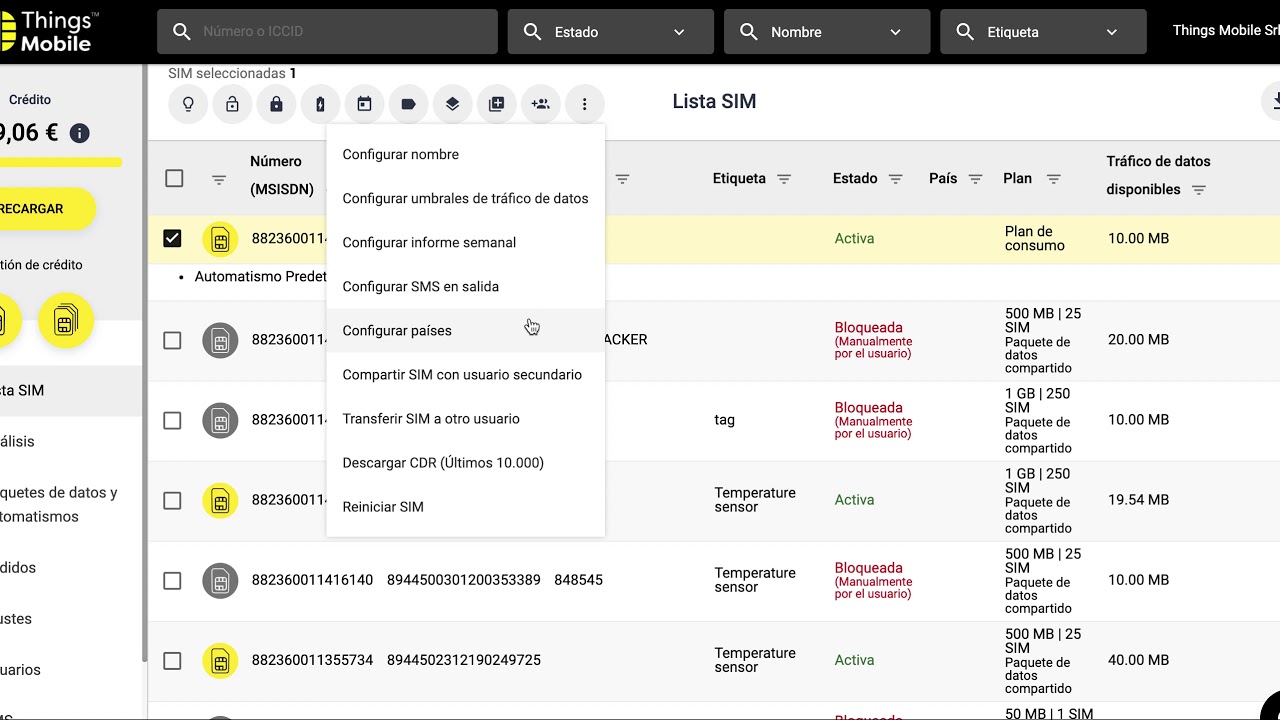Check the row with tag label 'tag'
This screenshot has width=1280, height=720.
point(173,420)
